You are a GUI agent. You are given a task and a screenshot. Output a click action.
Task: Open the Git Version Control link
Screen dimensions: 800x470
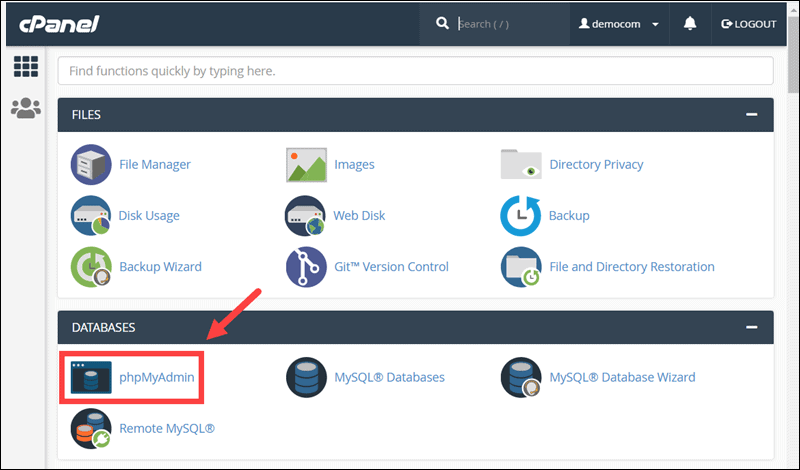click(391, 266)
